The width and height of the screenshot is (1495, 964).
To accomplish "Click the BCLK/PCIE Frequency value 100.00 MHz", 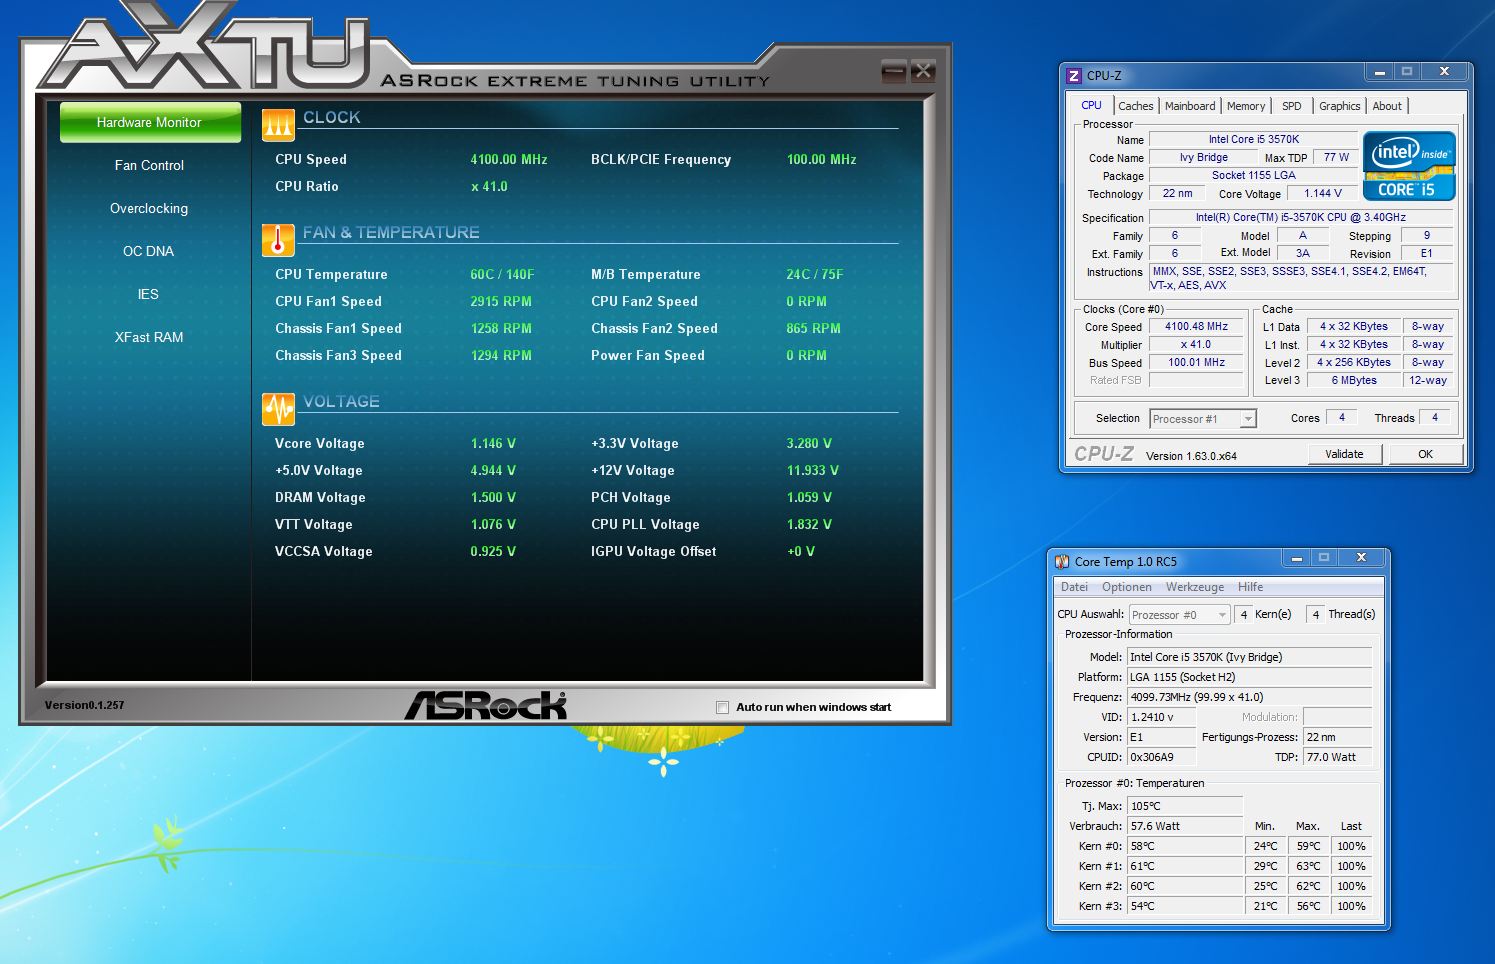I will pyautogui.click(x=821, y=159).
